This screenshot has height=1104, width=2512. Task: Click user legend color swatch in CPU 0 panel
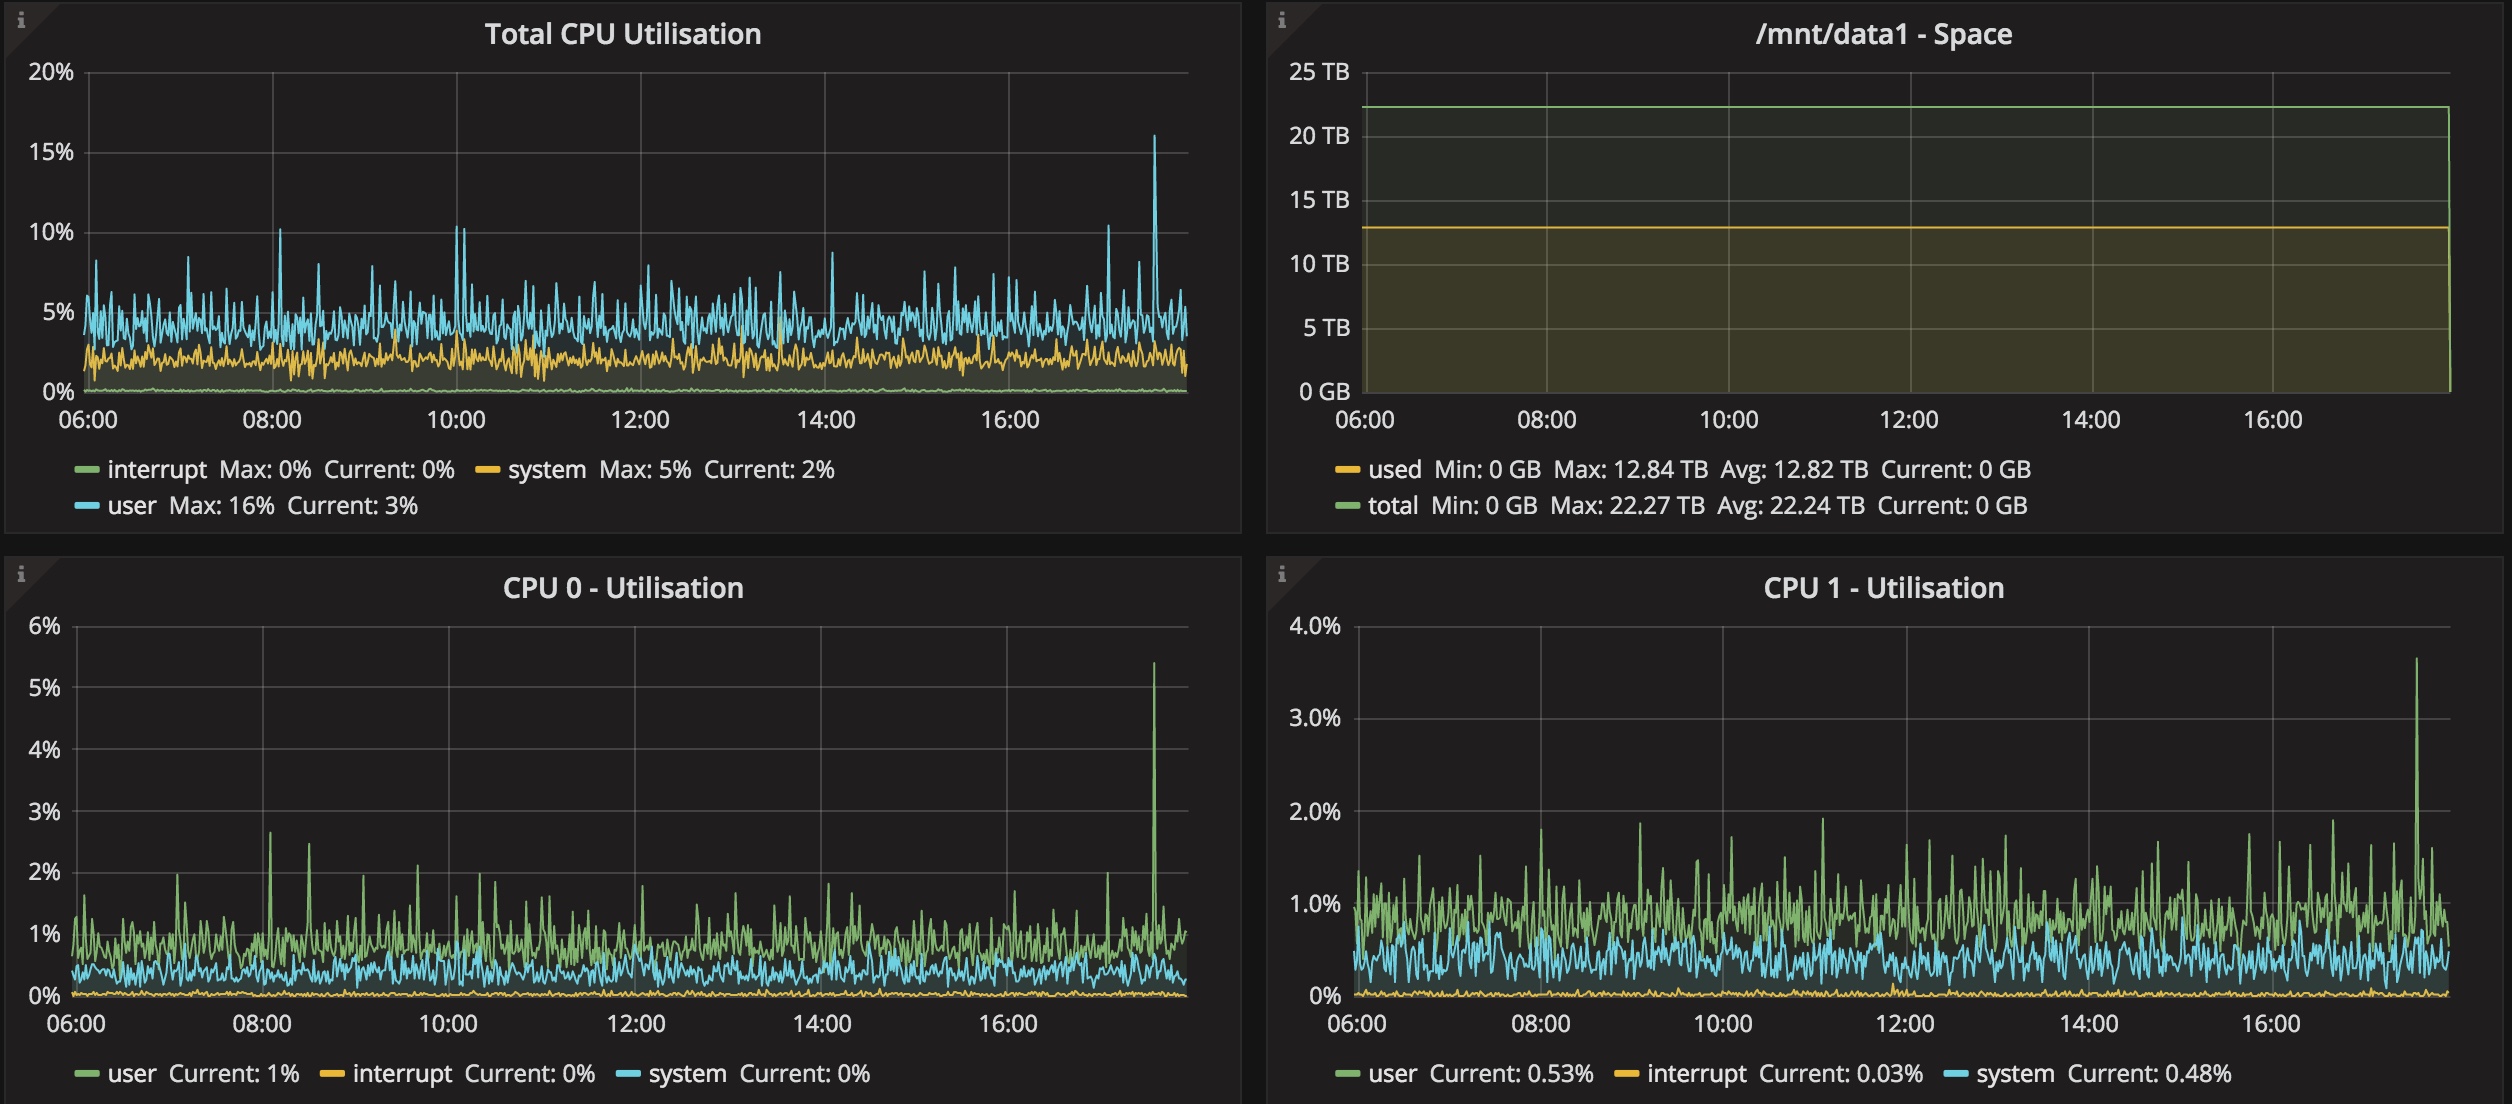(x=87, y=1074)
